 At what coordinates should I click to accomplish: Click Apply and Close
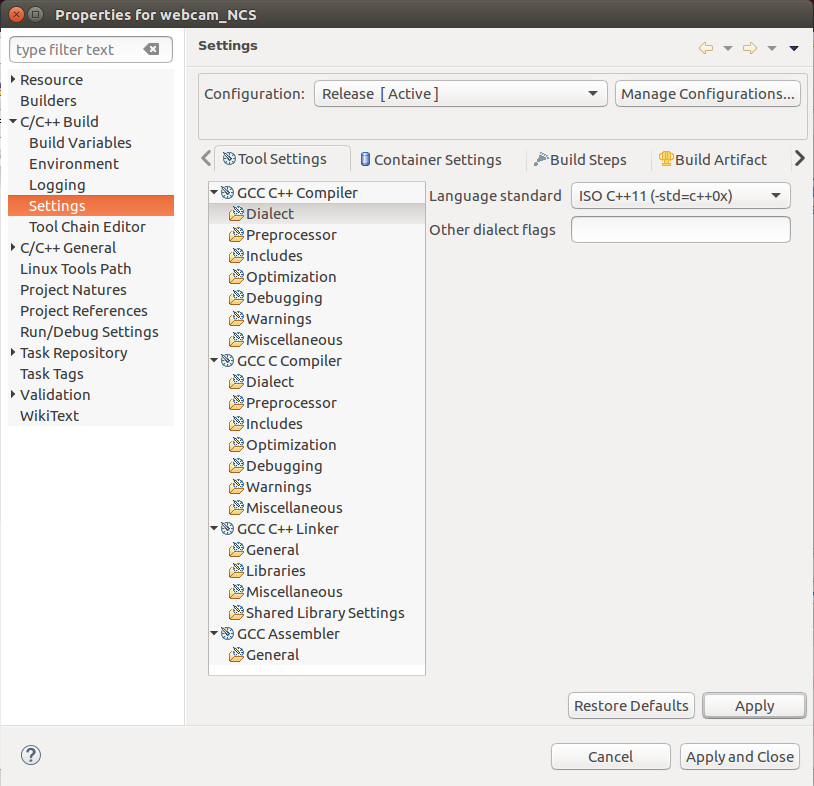pyautogui.click(x=739, y=756)
